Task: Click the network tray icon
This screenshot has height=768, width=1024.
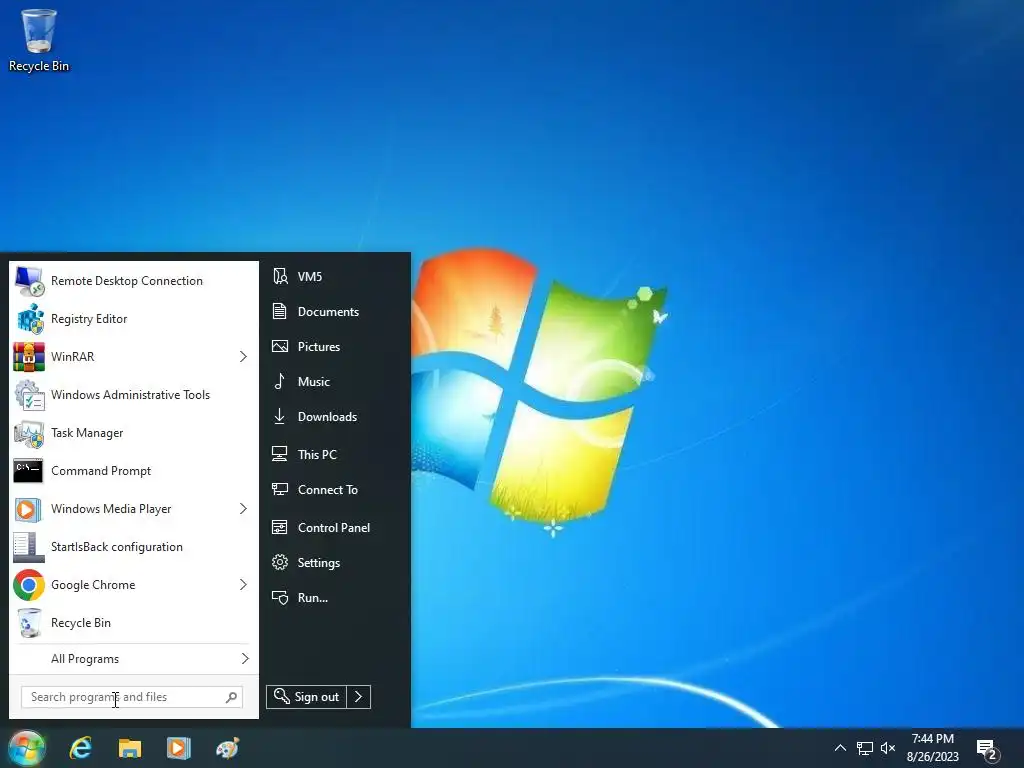Action: click(865, 748)
